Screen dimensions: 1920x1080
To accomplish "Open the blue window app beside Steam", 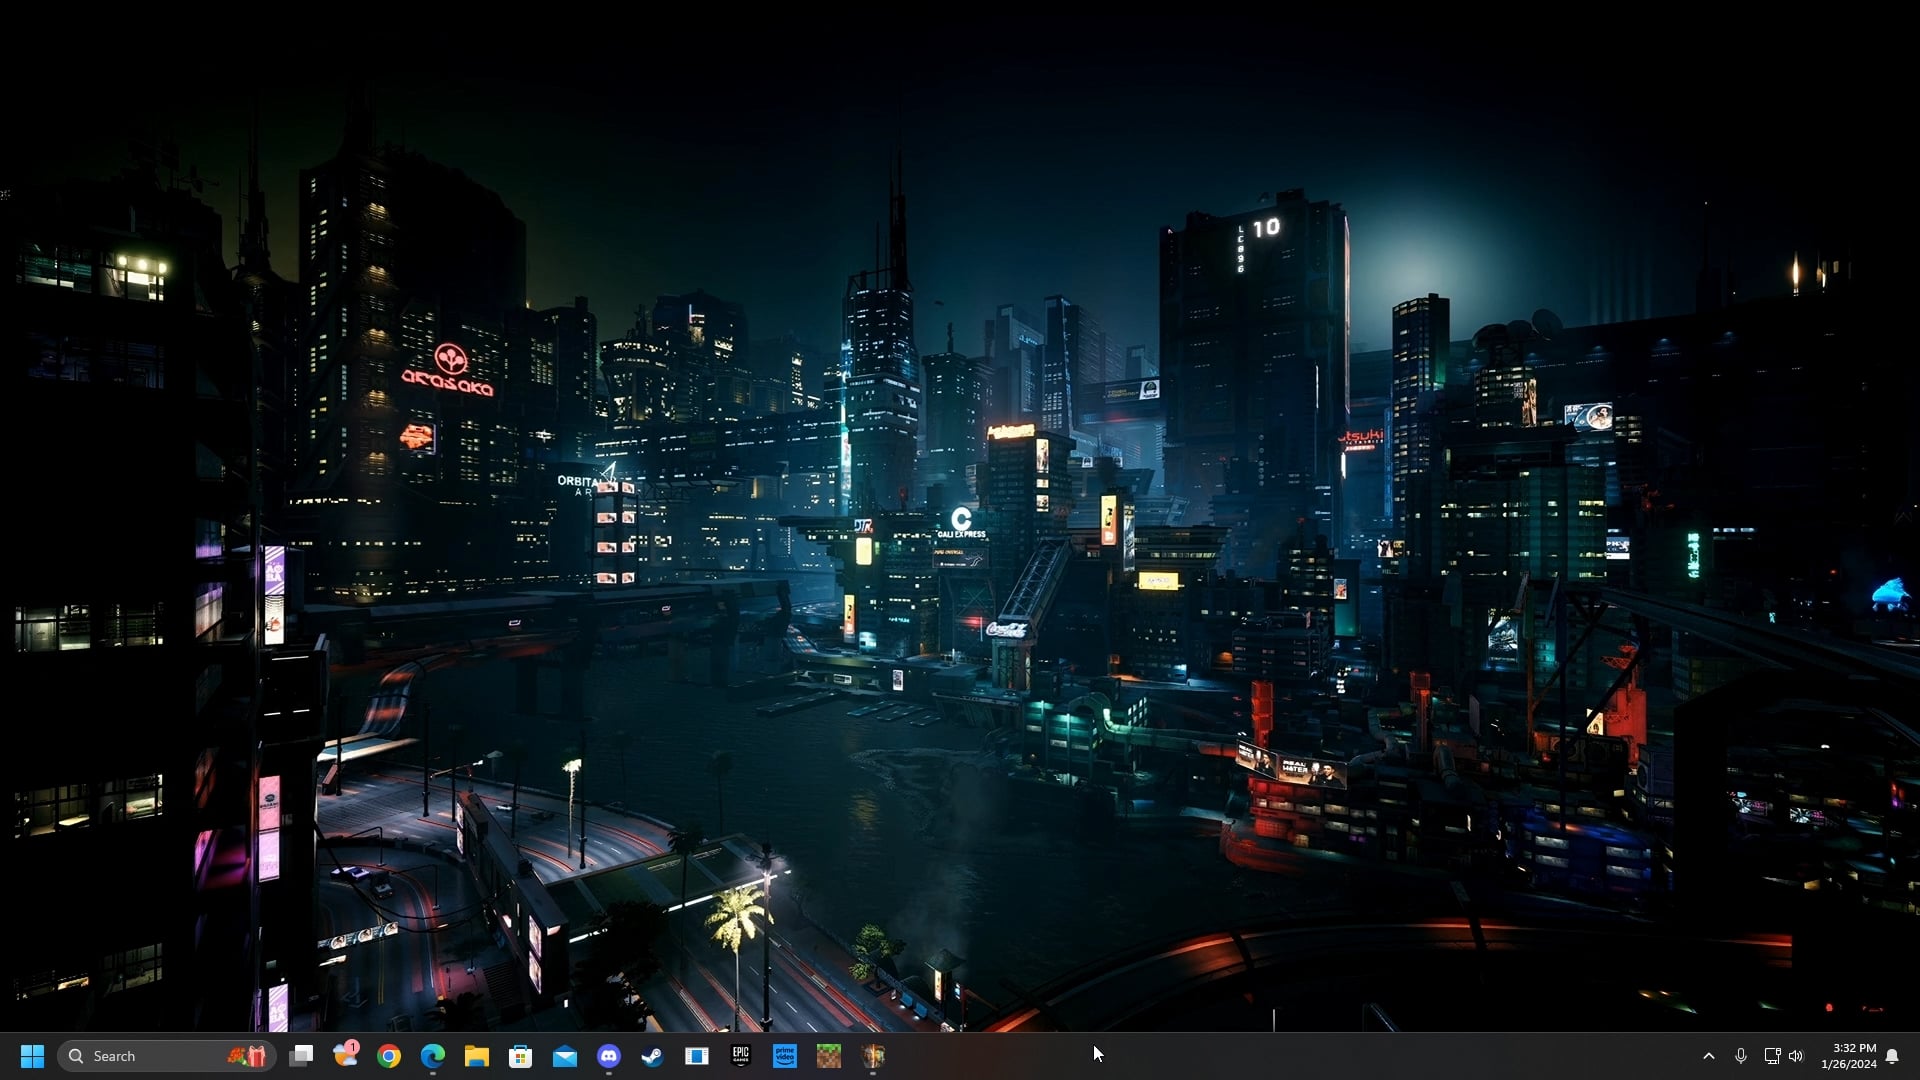I will (x=697, y=1056).
